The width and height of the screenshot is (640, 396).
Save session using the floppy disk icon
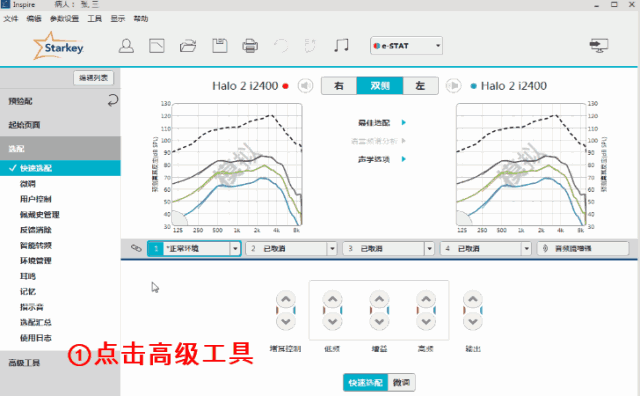(220, 46)
